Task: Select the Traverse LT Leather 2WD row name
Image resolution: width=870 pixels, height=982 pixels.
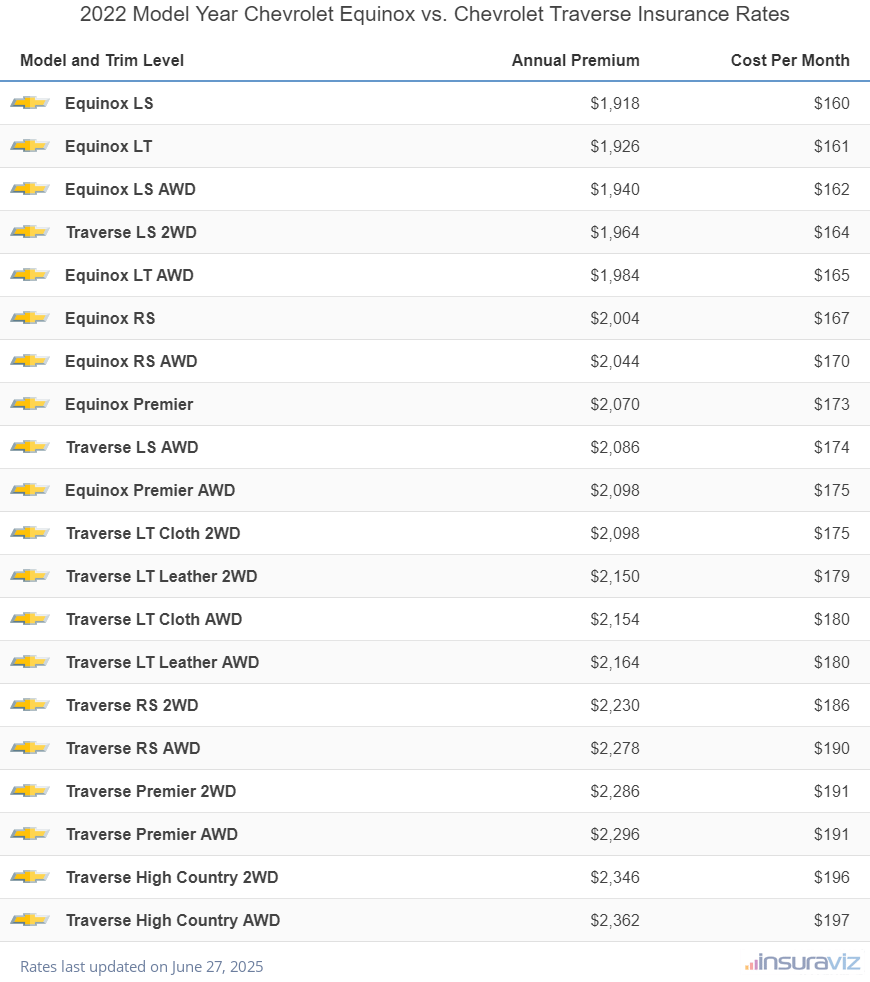Action: tap(162, 576)
